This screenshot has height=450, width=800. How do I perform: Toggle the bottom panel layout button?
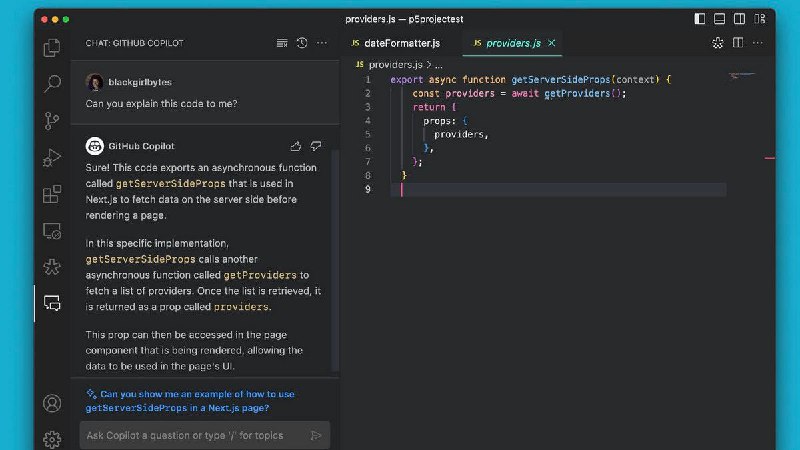[x=719, y=18]
